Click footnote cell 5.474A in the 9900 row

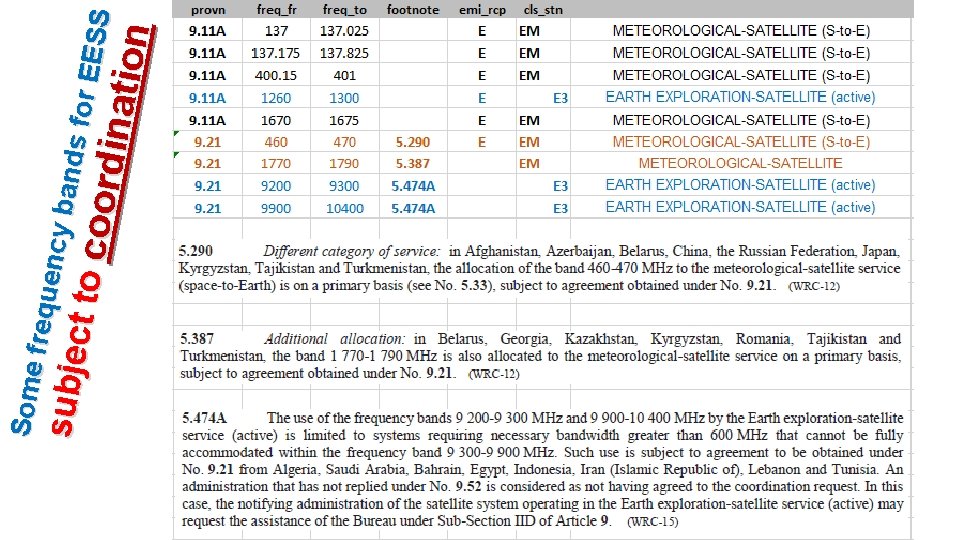[413, 209]
